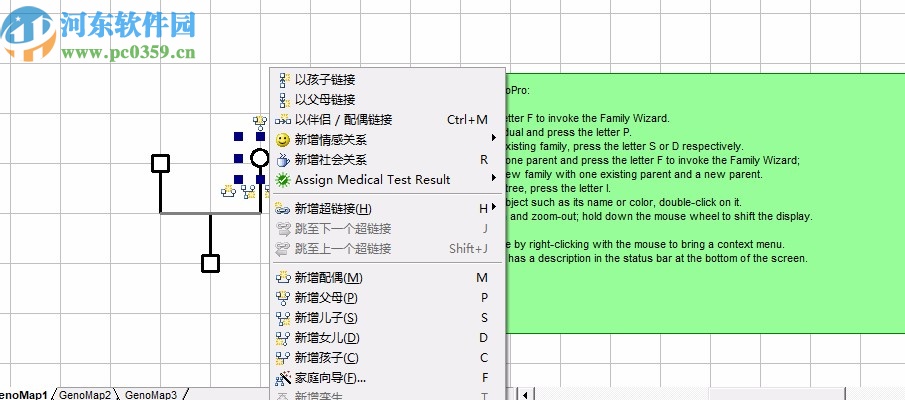The image size is (905, 400).
Task: Expand the 新增情感关系 submenu arrow
Action: [x=494, y=138]
